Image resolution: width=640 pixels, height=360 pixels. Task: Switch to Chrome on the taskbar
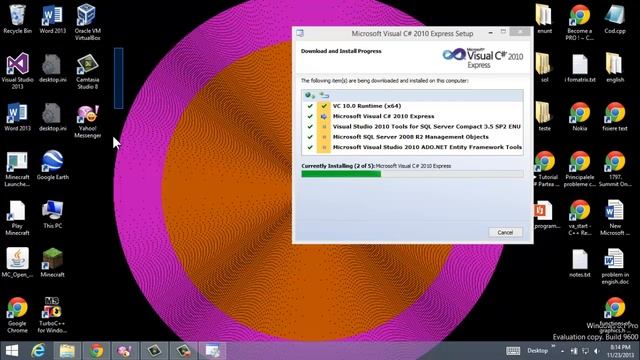(x=96, y=351)
